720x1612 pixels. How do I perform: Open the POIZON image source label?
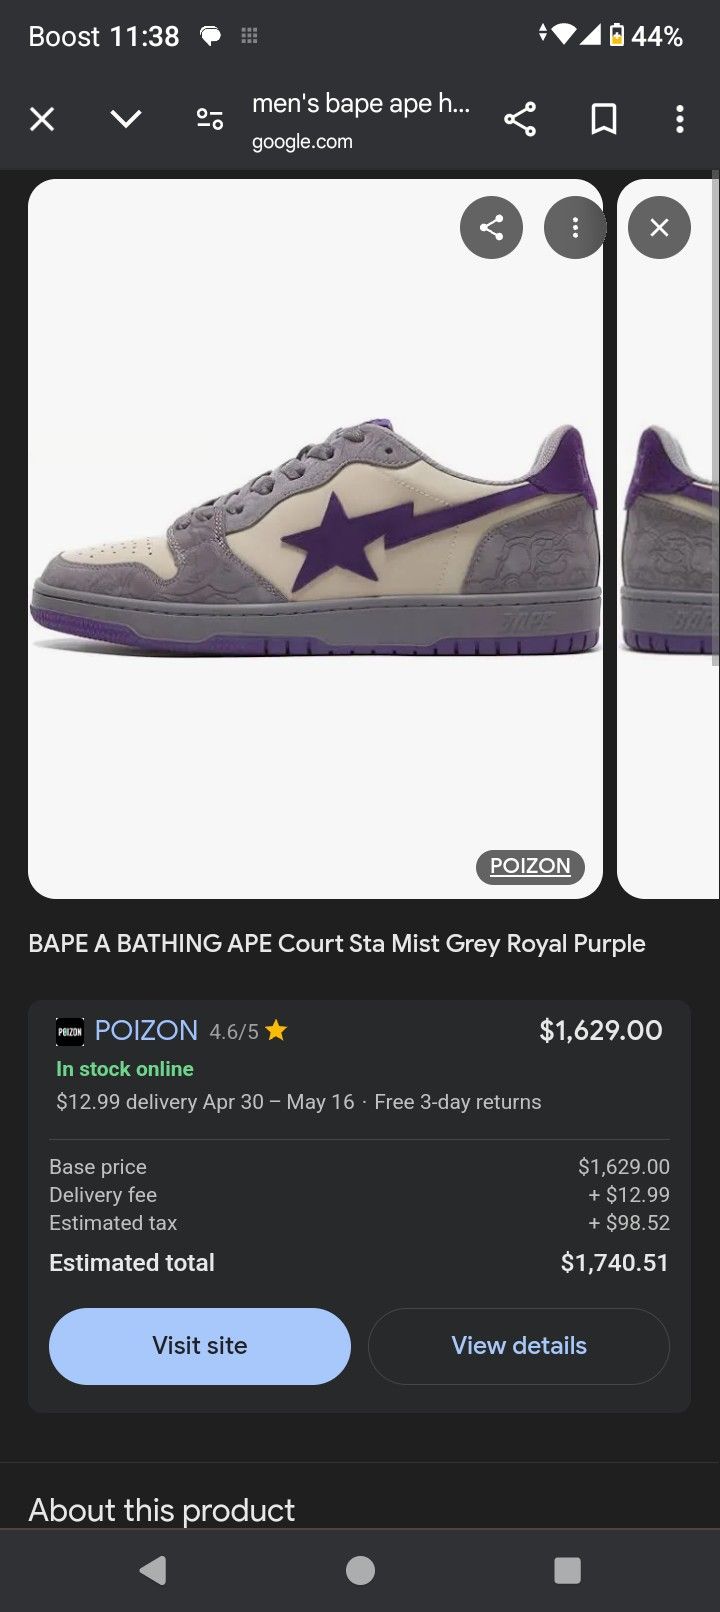tap(530, 866)
